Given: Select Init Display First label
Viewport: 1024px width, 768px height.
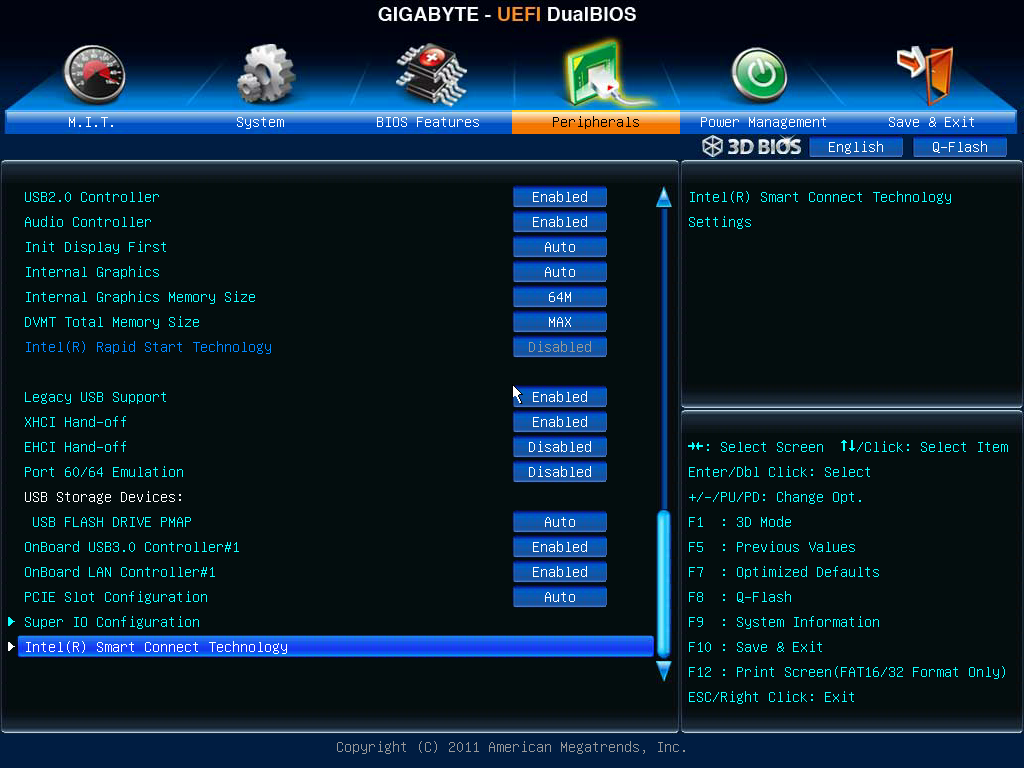Looking at the screenshot, I should coord(95,247).
